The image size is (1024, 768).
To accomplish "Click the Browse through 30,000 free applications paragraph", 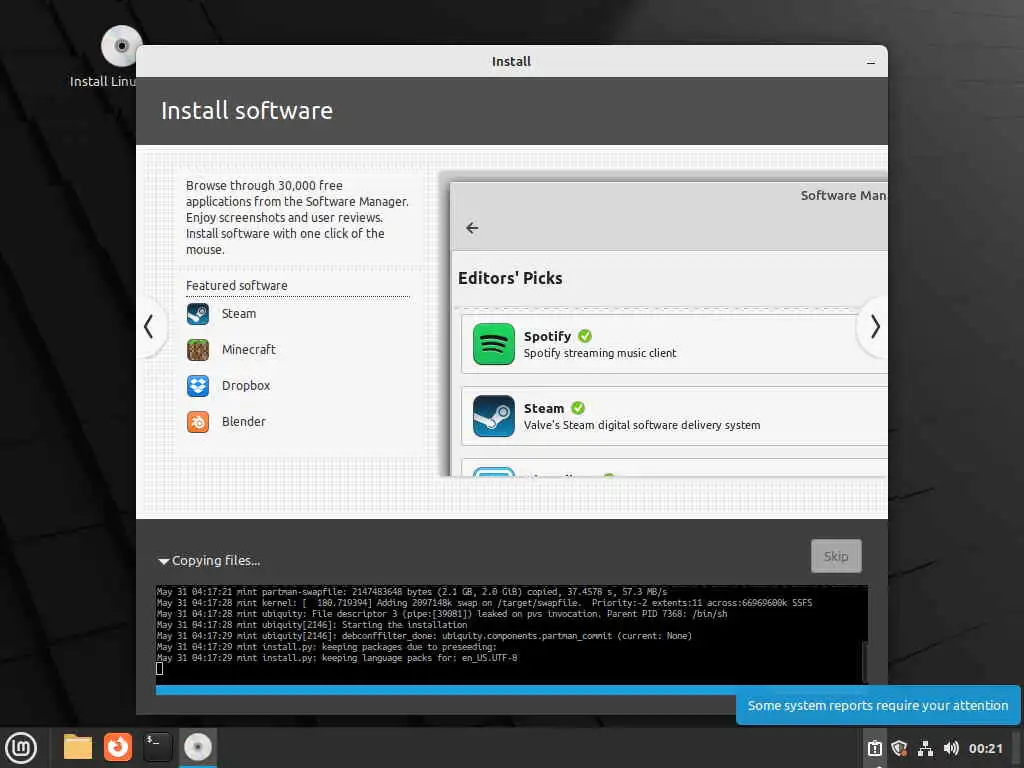I will [x=297, y=217].
